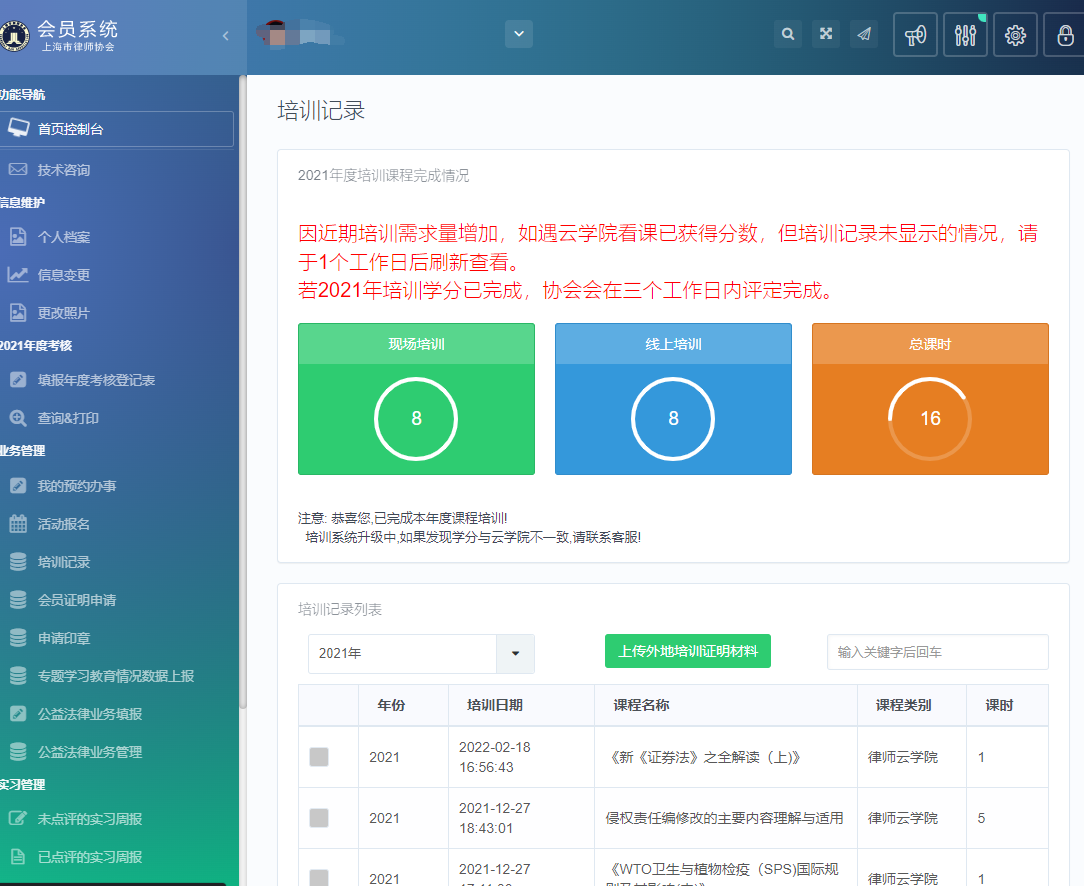1084x886 pixels.
Task: Tick checkbox for 侵权责任编修改 course row
Action: tap(319, 818)
